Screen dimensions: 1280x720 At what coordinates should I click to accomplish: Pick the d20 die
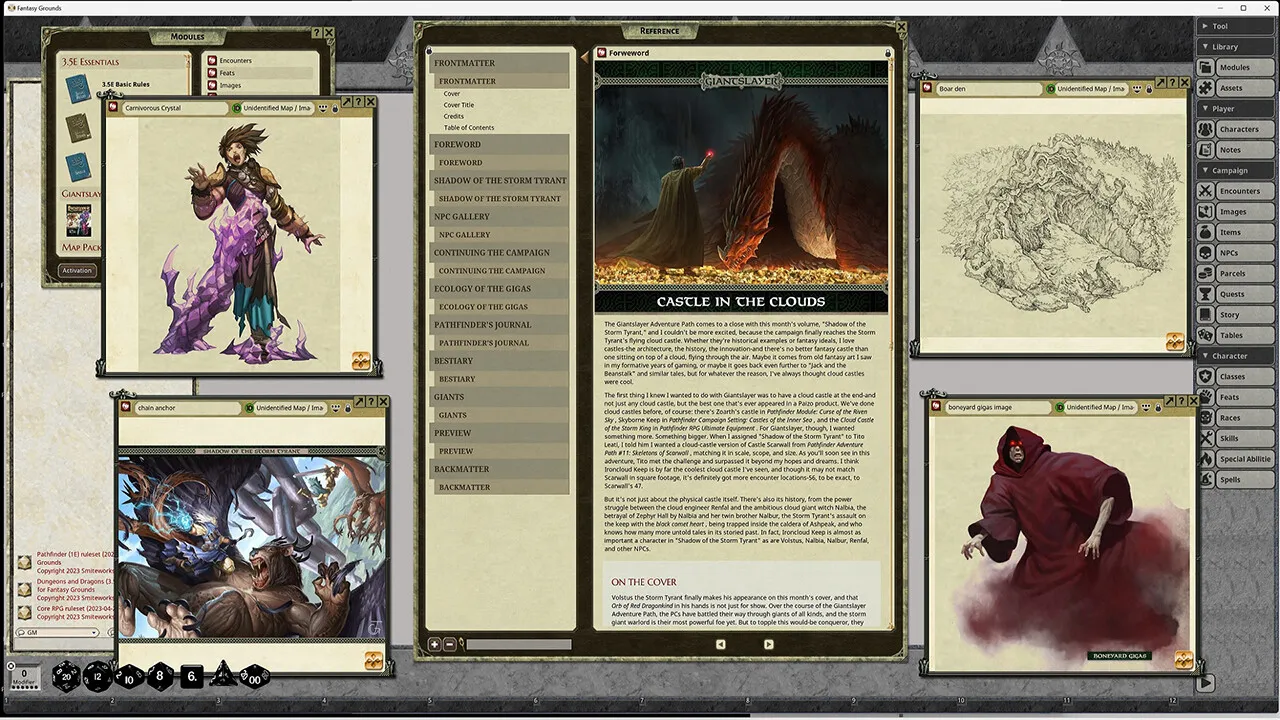click(67, 676)
